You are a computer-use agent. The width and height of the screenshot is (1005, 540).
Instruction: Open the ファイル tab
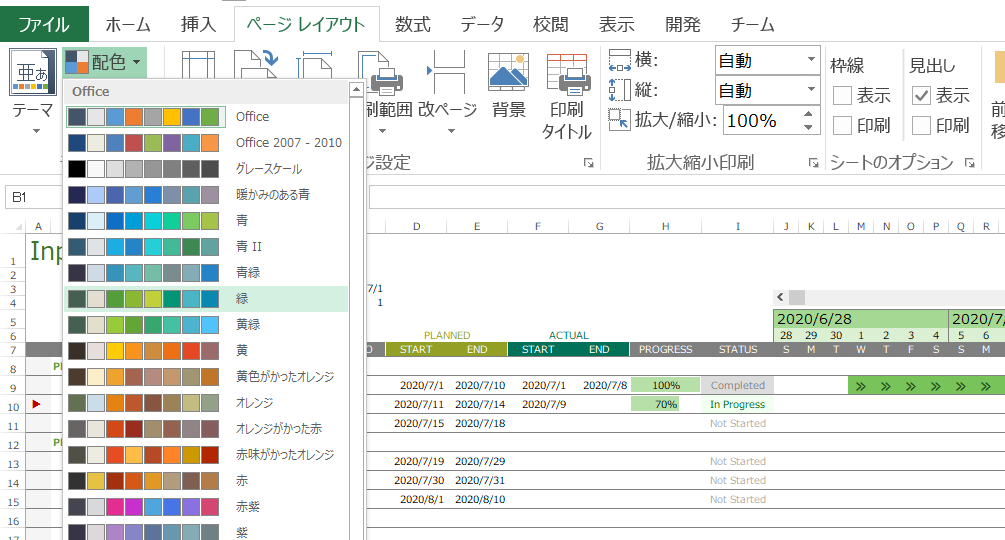click(x=44, y=24)
